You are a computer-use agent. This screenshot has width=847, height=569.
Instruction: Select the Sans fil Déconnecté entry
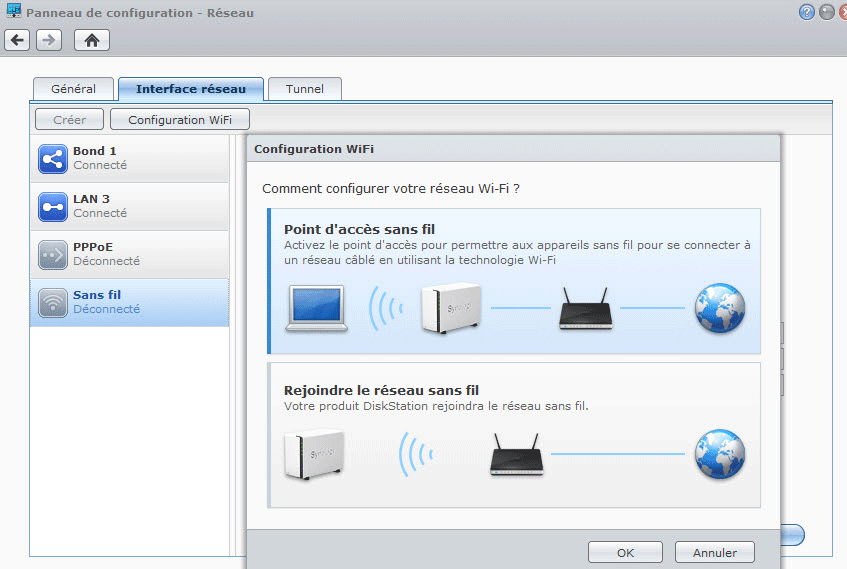pyautogui.click(x=130, y=303)
